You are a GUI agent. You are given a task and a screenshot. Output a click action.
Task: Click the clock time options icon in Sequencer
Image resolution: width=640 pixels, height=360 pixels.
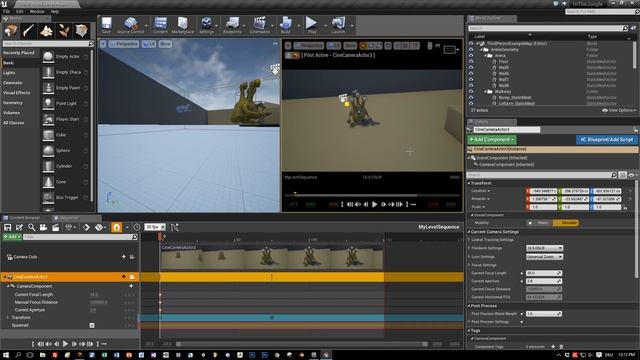pos(137,227)
